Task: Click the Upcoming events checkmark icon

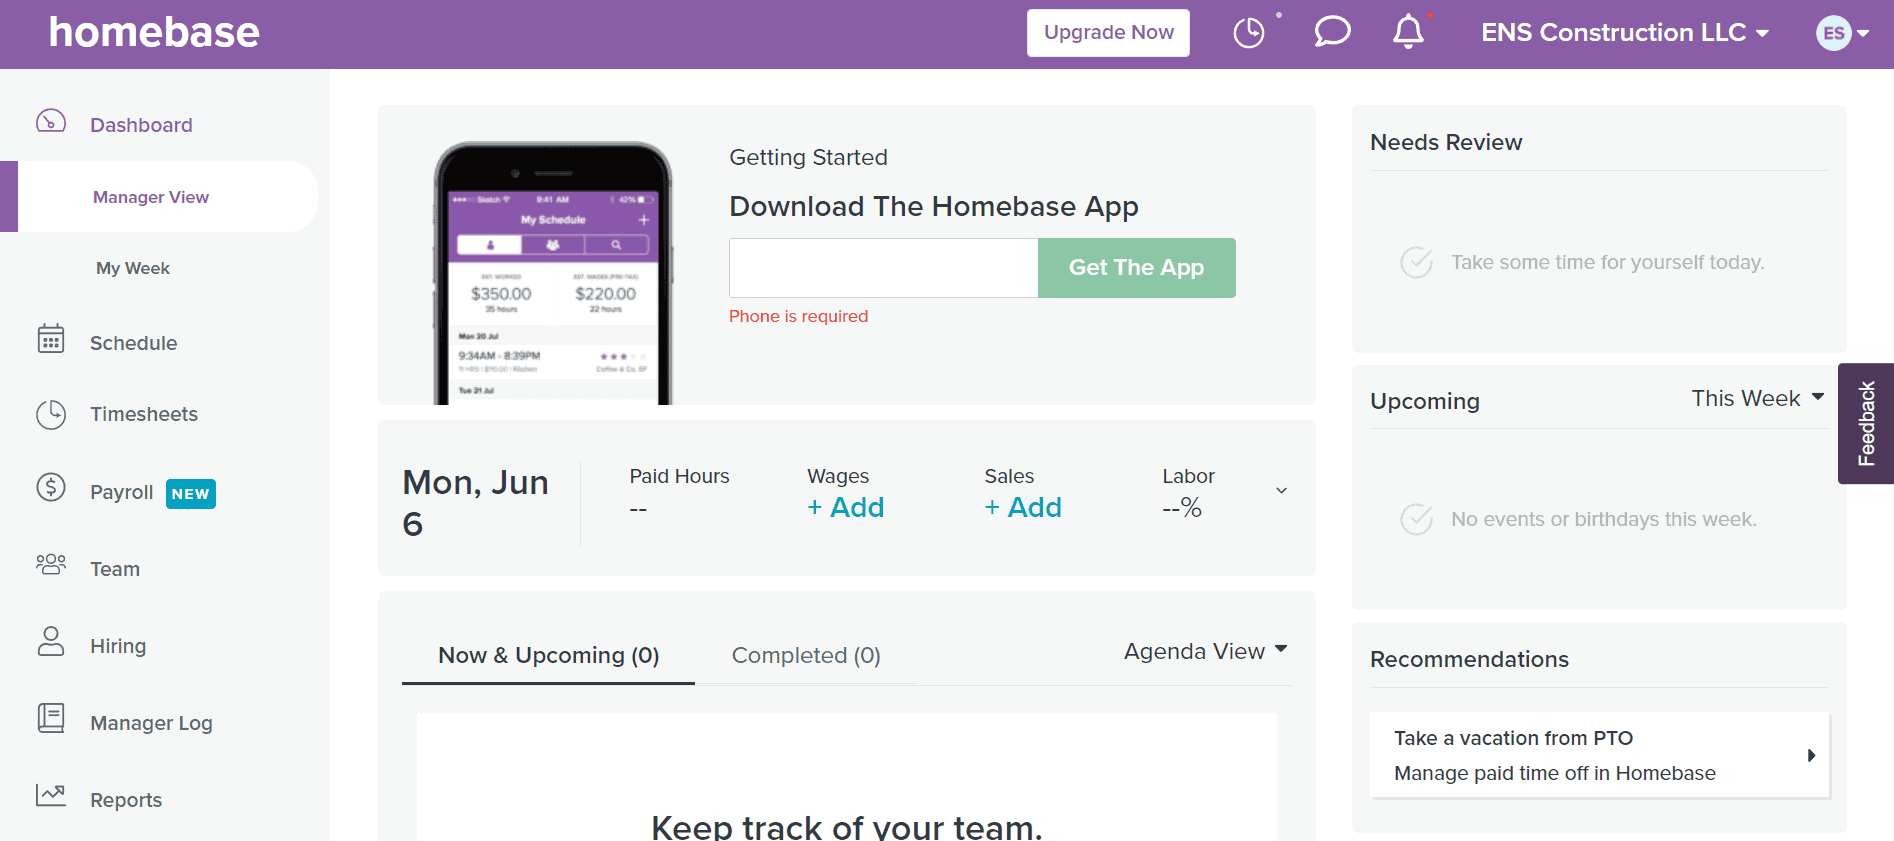Action: click(x=1416, y=519)
